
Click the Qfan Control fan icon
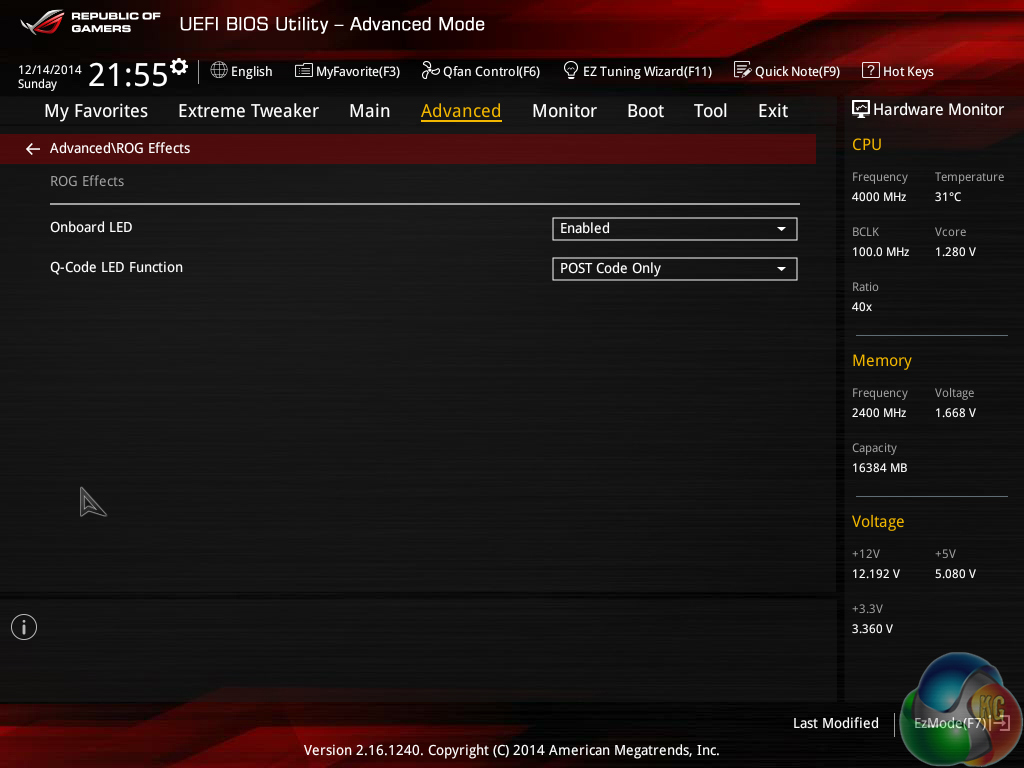pos(430,70)
